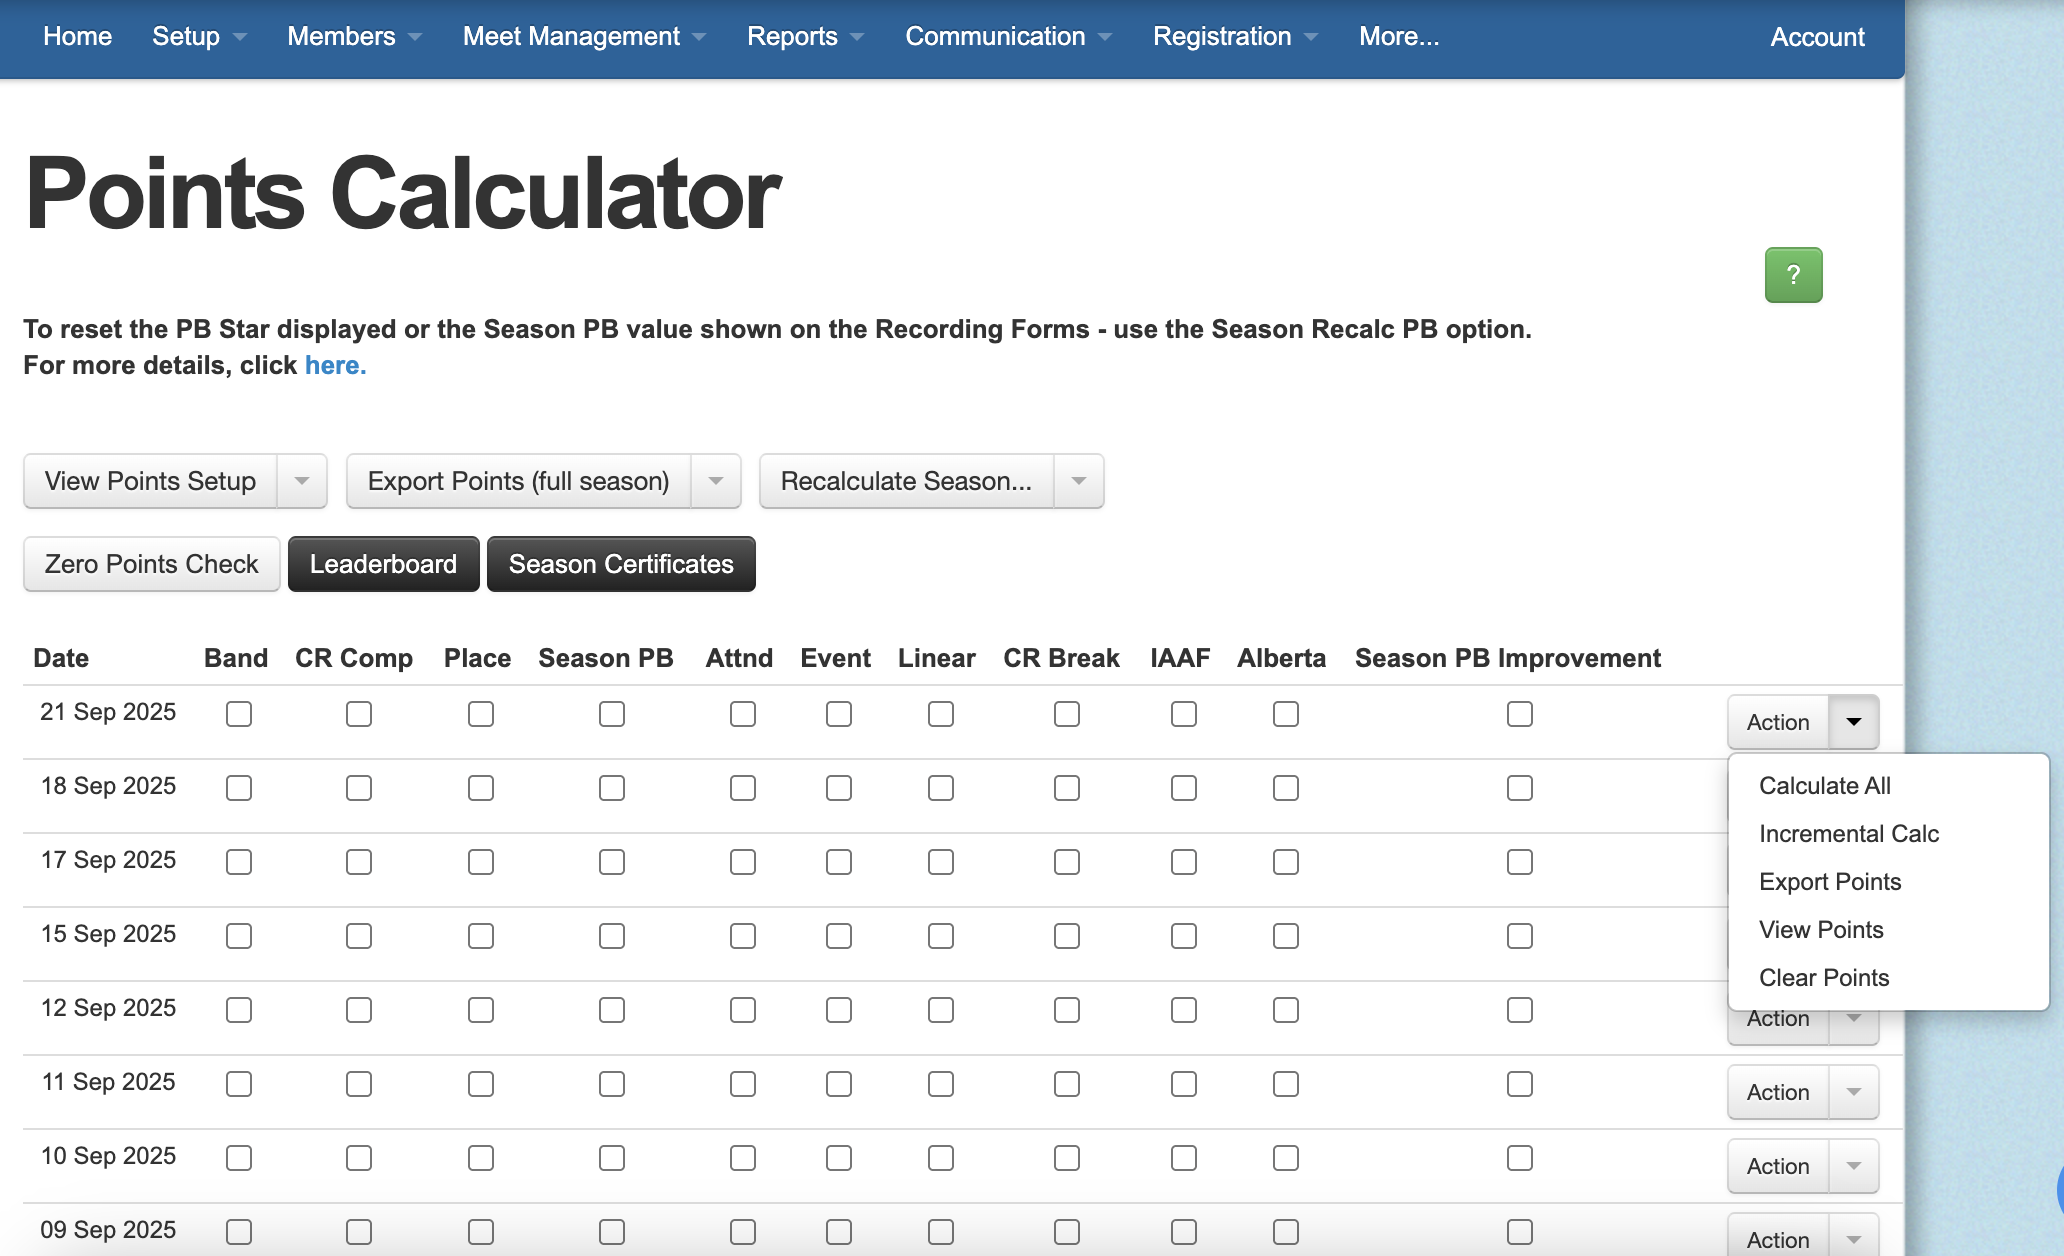2064x1256 pixels.
Task: Open the Registration navigation menu
Action: click(x=1235, y=37)
